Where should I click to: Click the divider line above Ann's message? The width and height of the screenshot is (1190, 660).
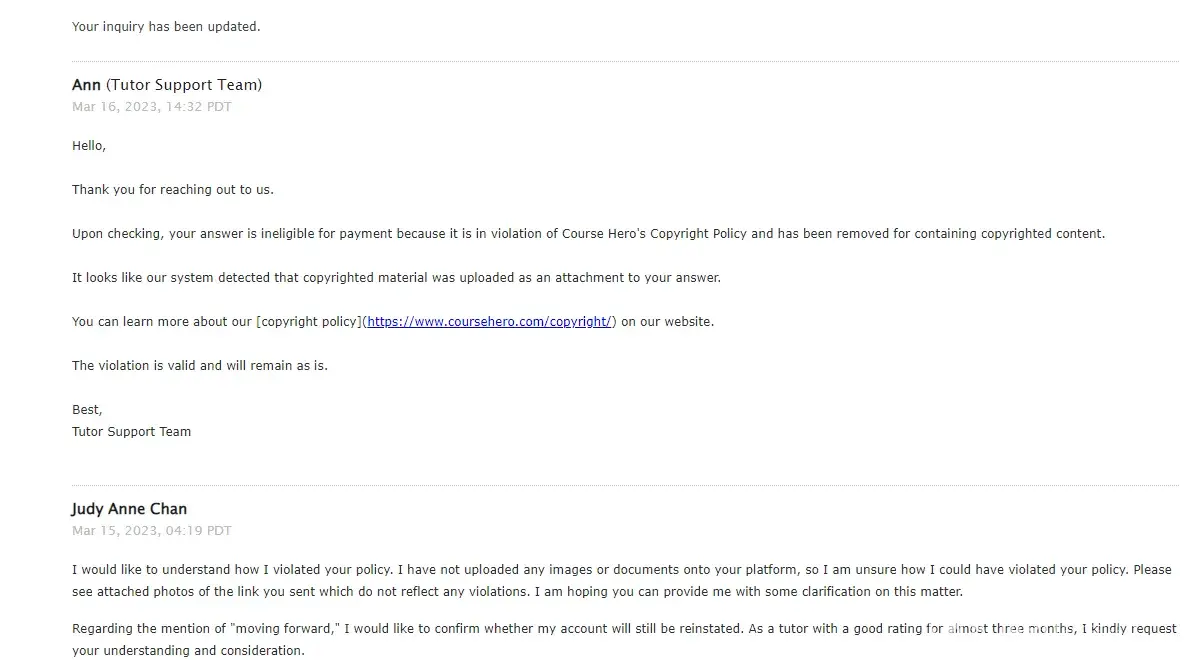pyautogui.click(x=625, y=62)
